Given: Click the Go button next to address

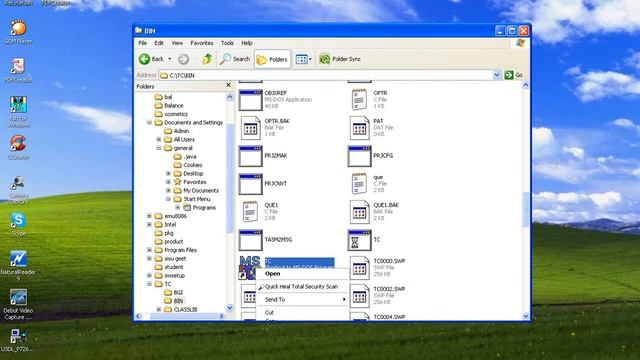Looking at the screenshot, I should pyautogui.click(x=514, y=75).
